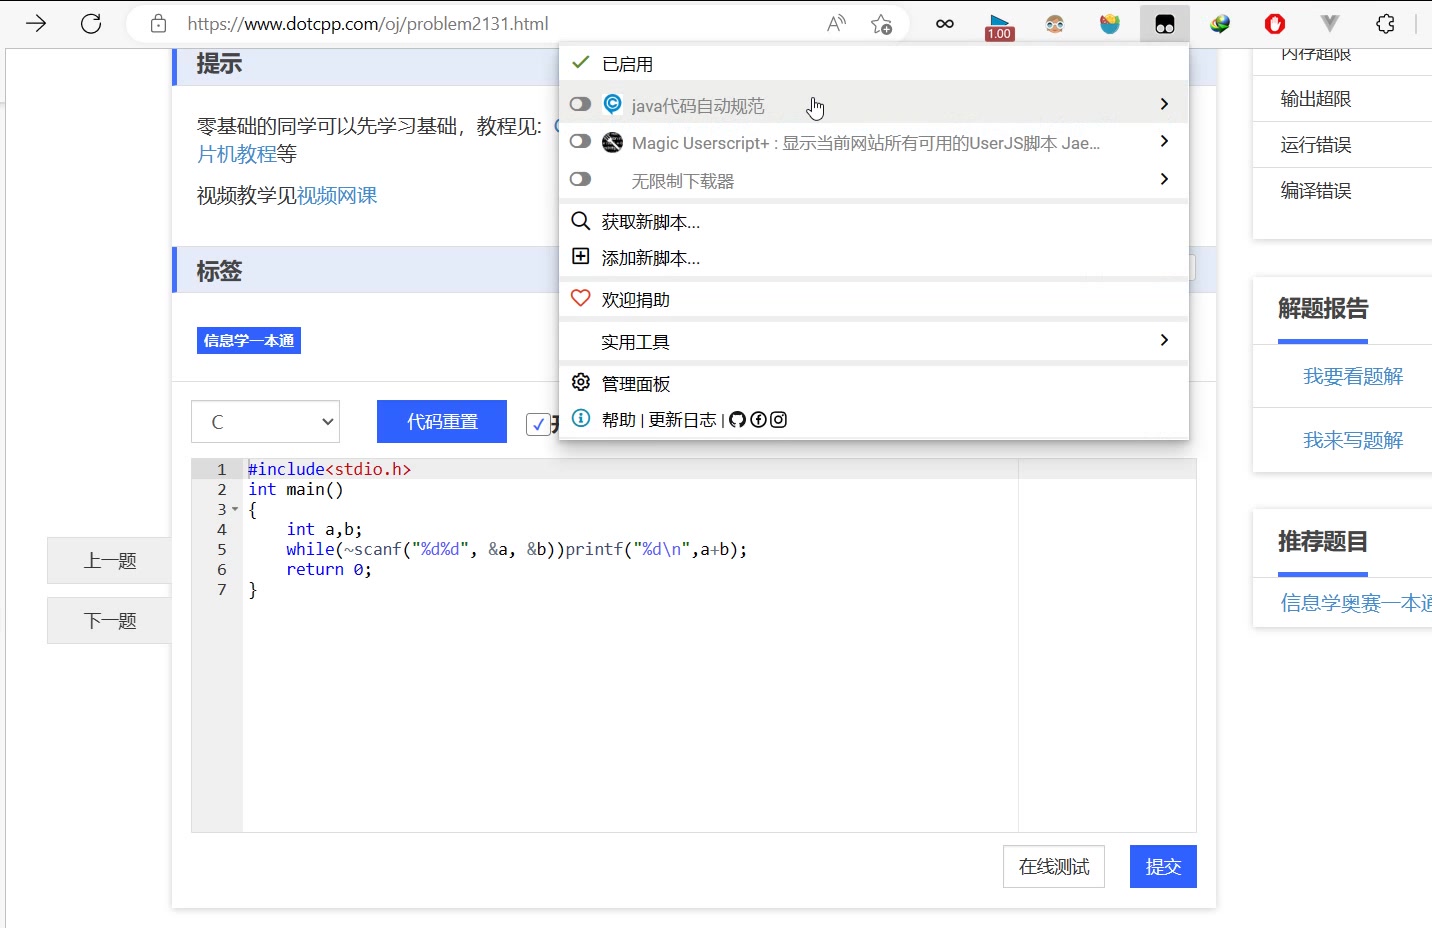Enable the java代码自动规范 script toggle

click(x=580, y=104)
